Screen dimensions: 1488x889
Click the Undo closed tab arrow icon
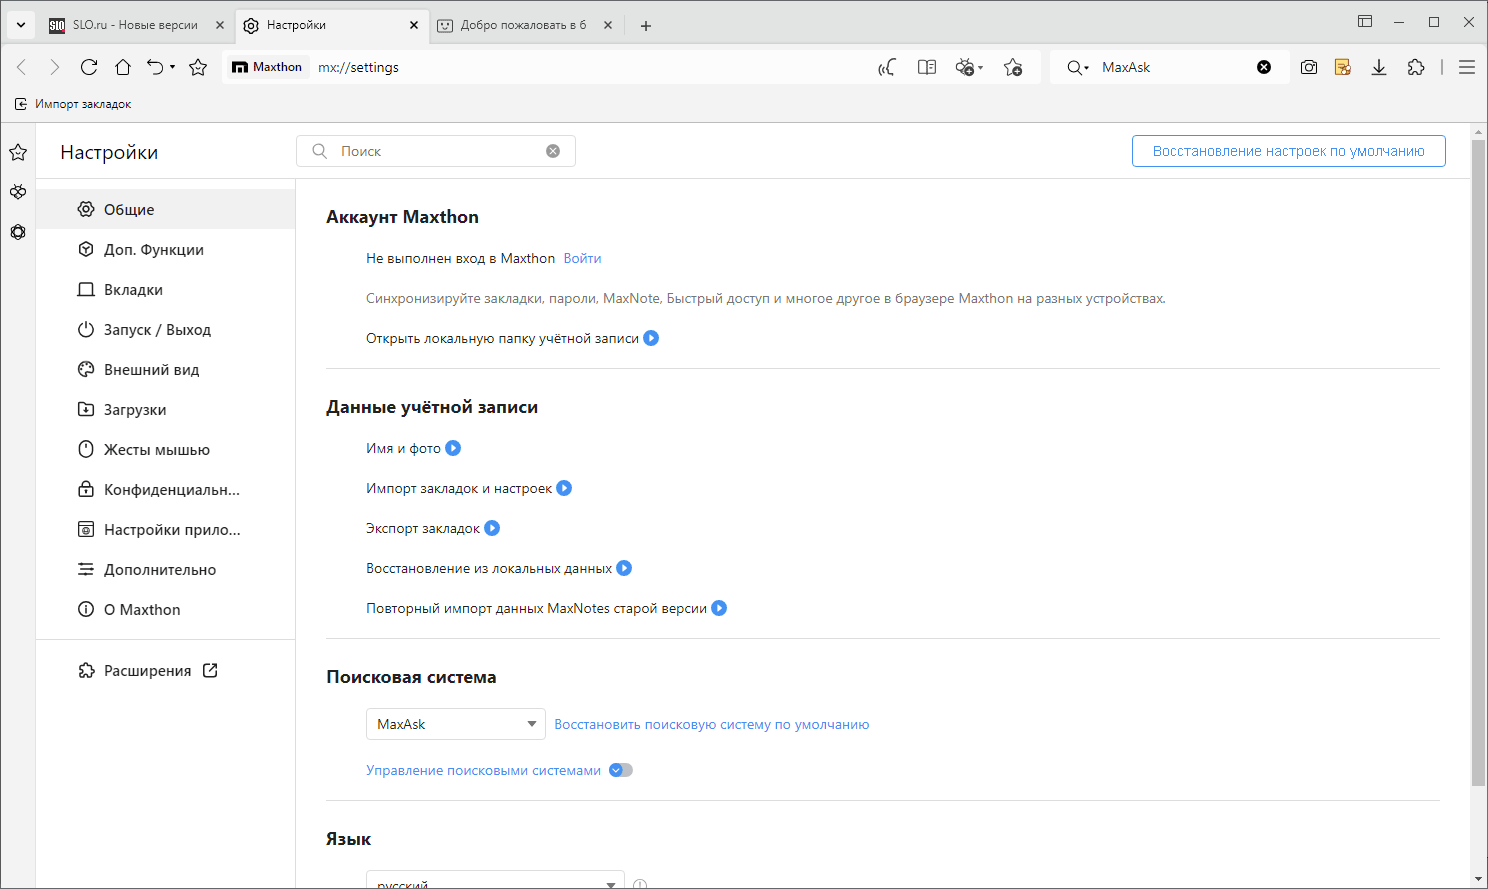155,67
